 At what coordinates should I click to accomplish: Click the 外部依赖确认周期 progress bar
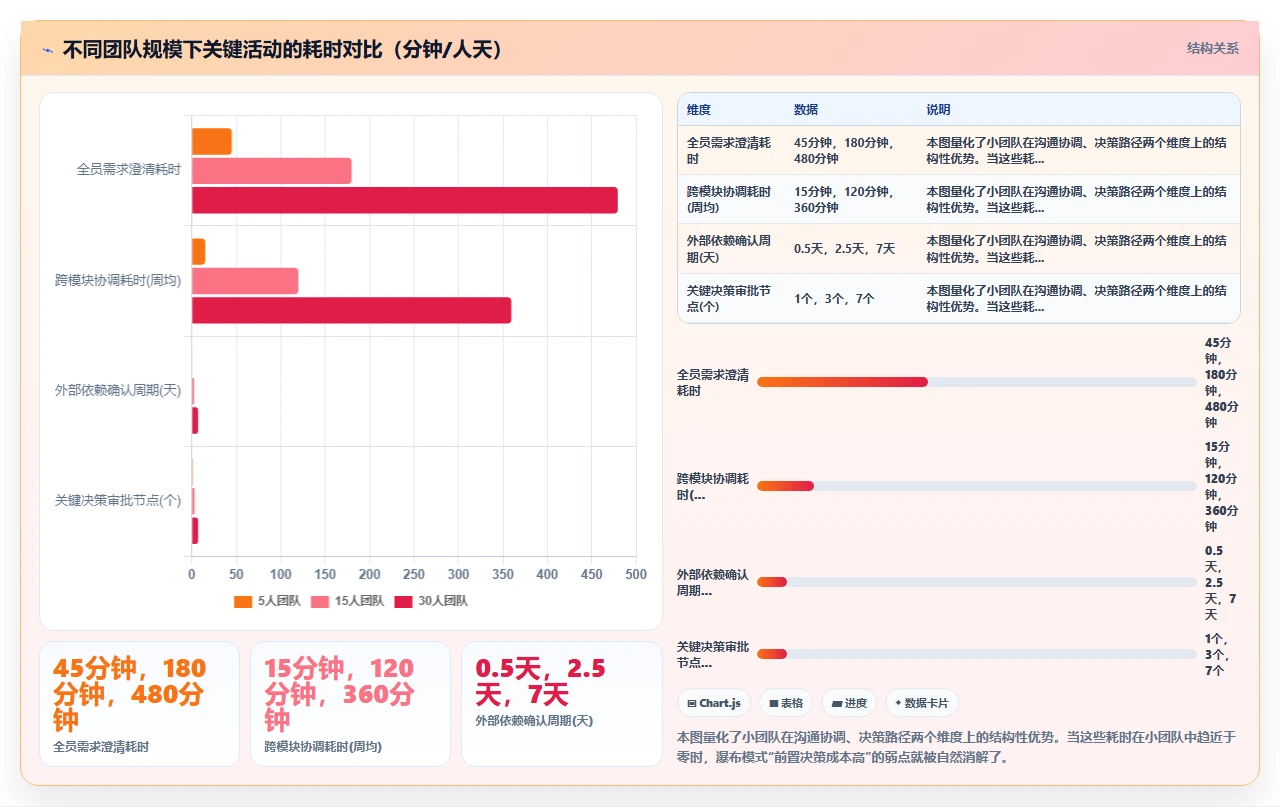(977, 582)
